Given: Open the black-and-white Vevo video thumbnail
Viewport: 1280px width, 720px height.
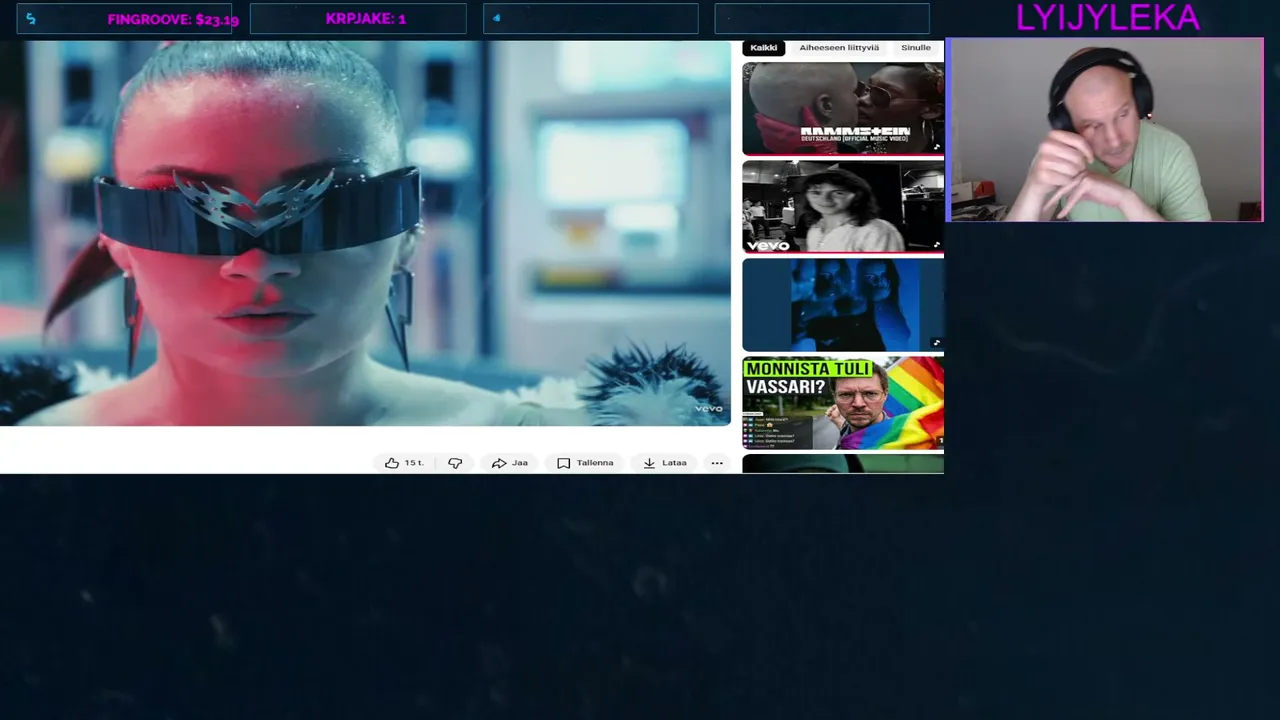Looking at the screenshot, I should [843, 206].
